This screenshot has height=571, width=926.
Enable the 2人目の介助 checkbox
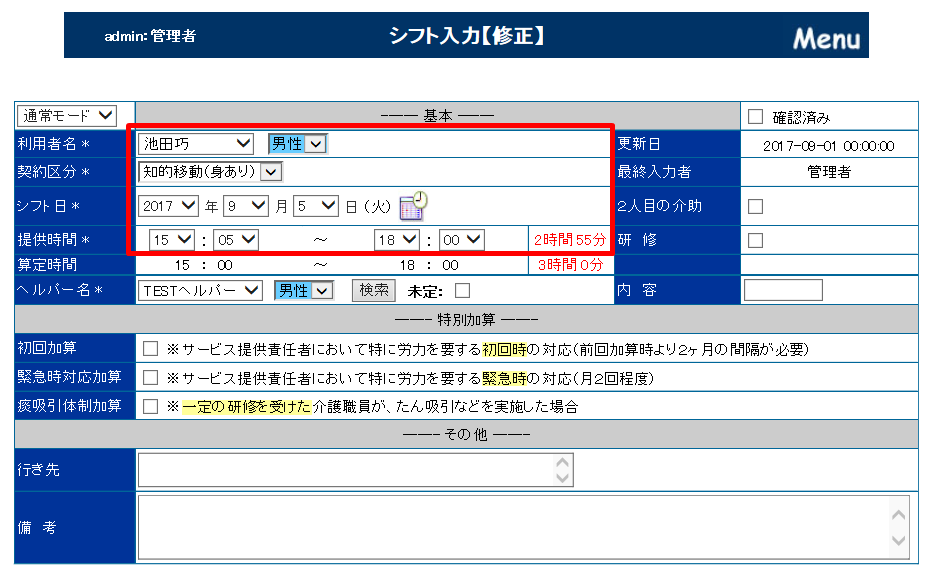tap(756, 206)
